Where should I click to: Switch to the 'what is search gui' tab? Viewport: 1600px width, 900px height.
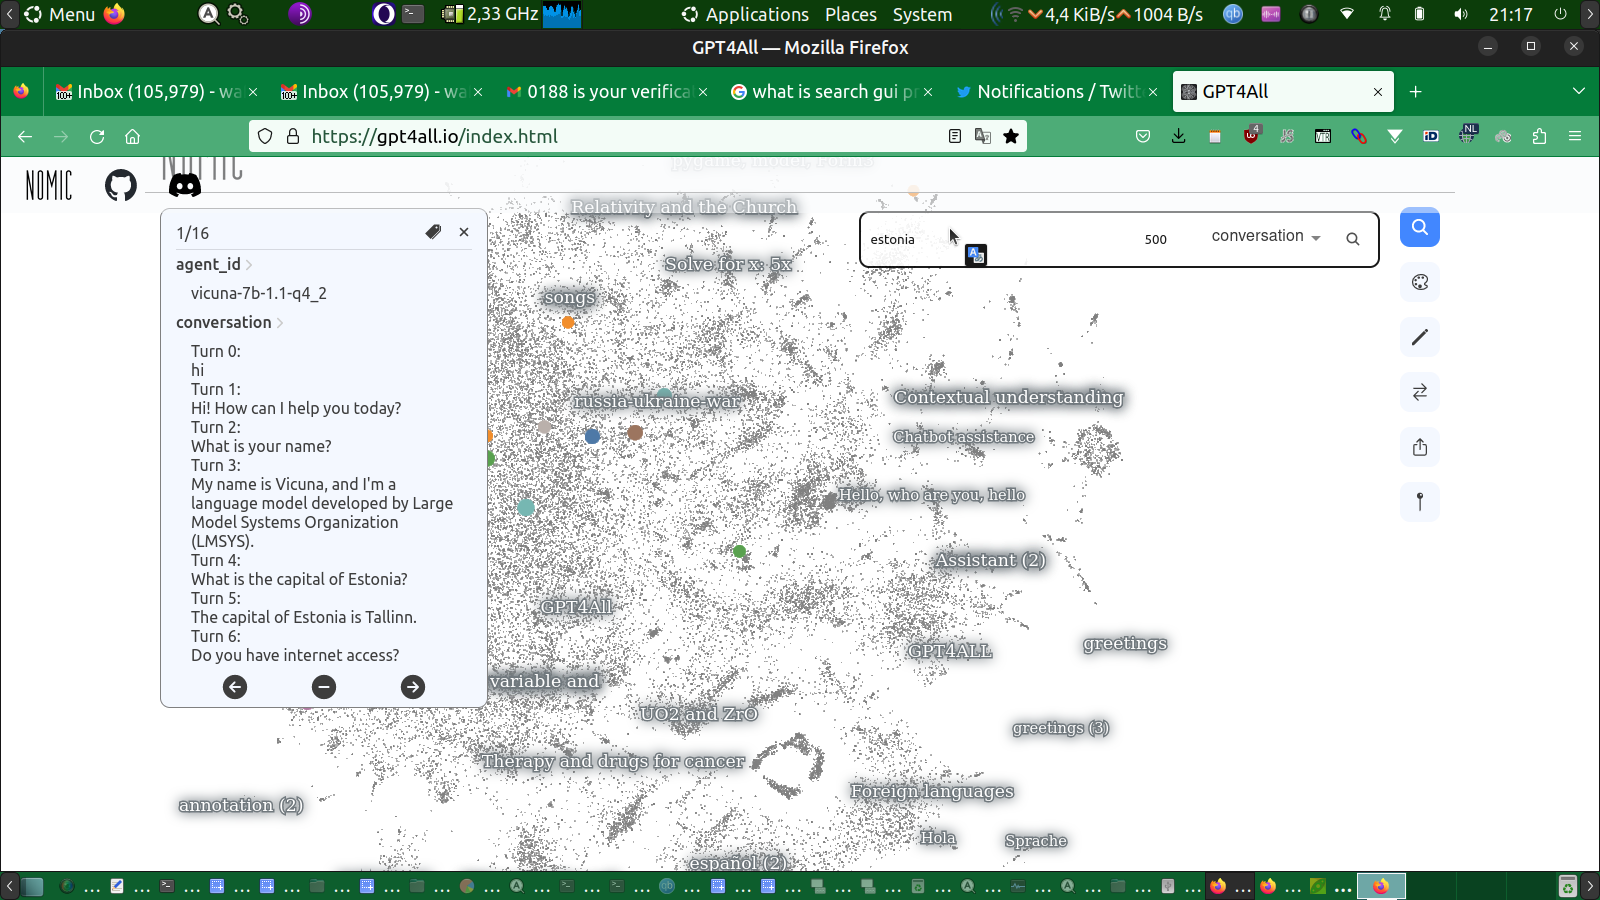(833, 92)
